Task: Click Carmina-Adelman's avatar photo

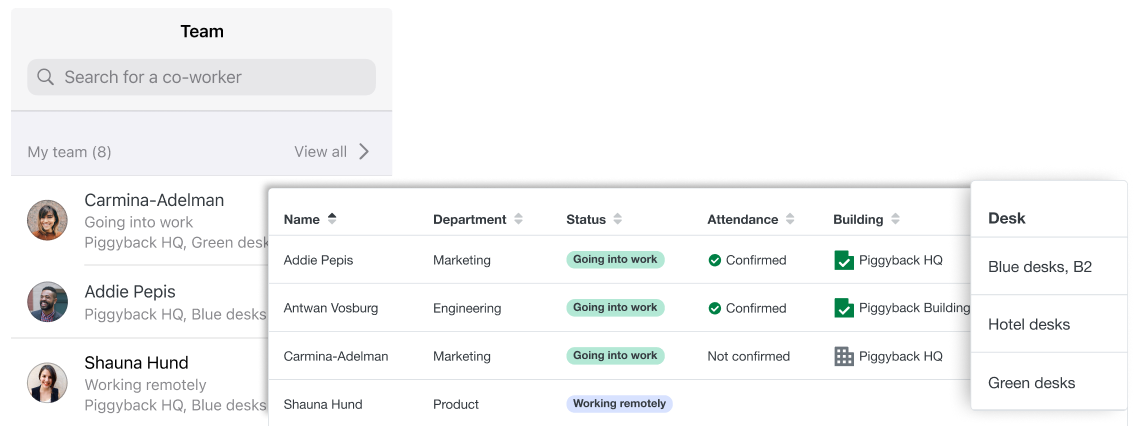Action: (47, 221)
